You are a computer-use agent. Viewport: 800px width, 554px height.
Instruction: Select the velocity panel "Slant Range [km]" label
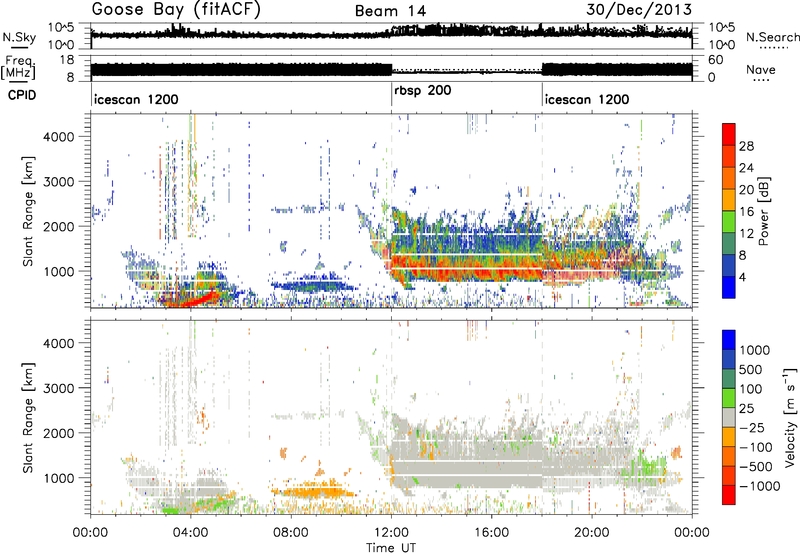click(x=28, y=417)
